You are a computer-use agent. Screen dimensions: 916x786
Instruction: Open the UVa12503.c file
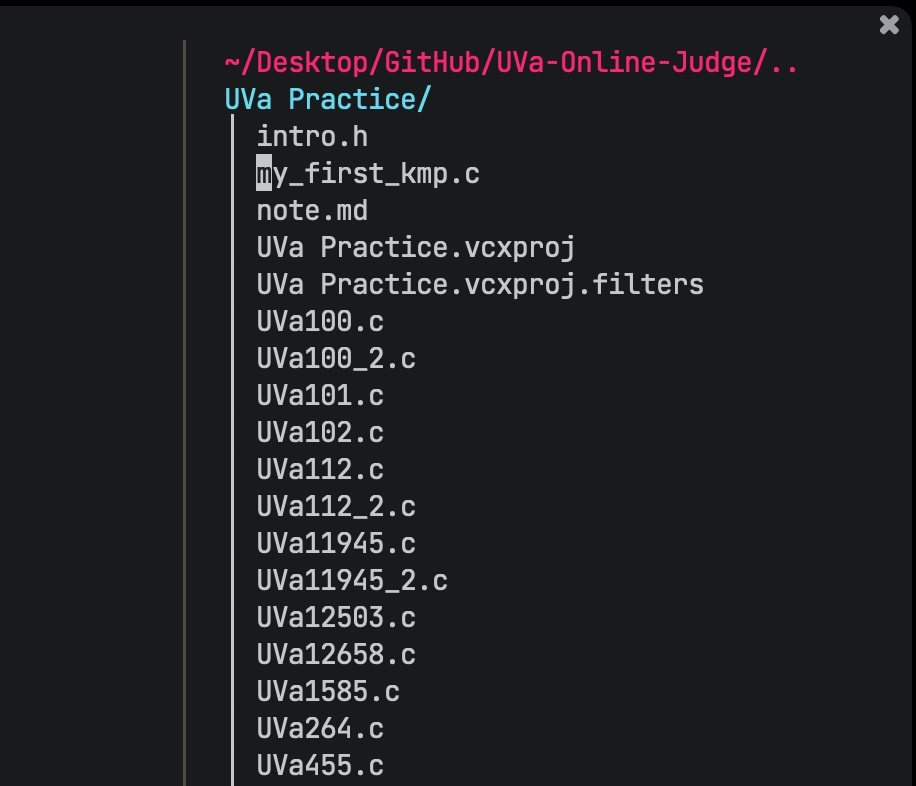tap(336, 617)
